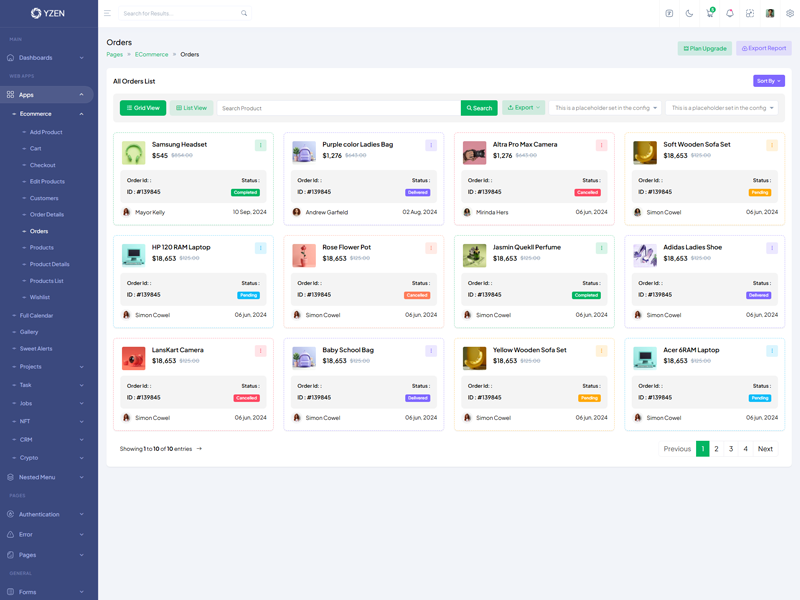Screen dimensions: 800x600
Task: Collapse sidebar with the hamburger menu icon
Action: 107,14
